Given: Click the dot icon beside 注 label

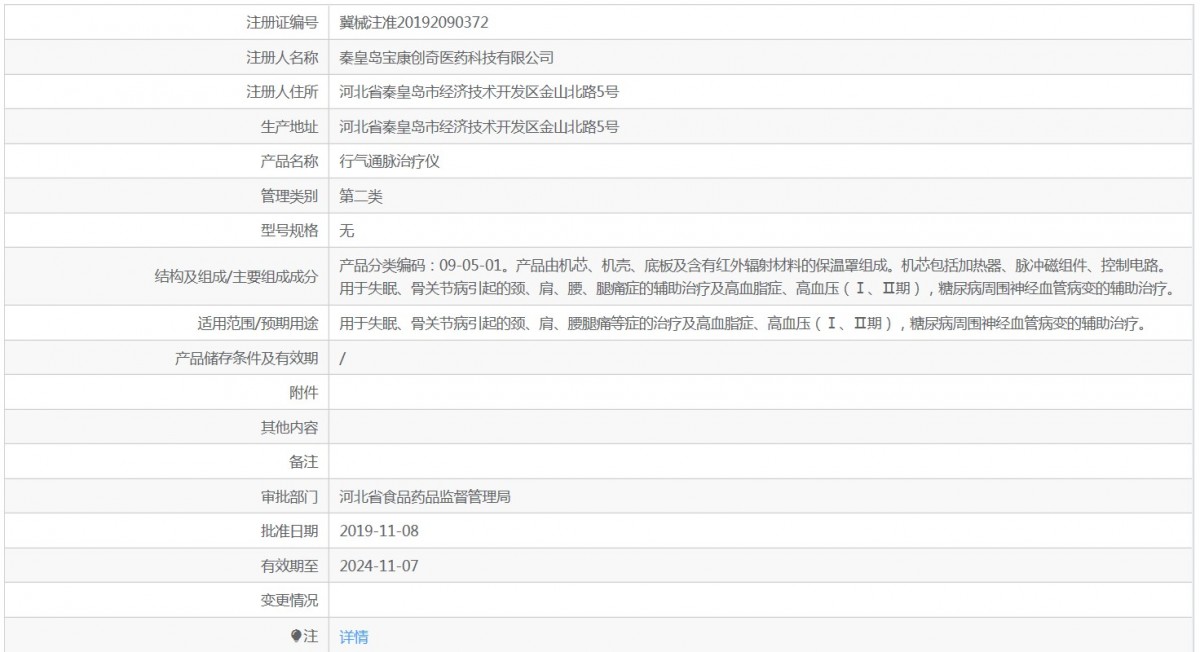Looking at the screenshot, I should (x=296, y=636).
